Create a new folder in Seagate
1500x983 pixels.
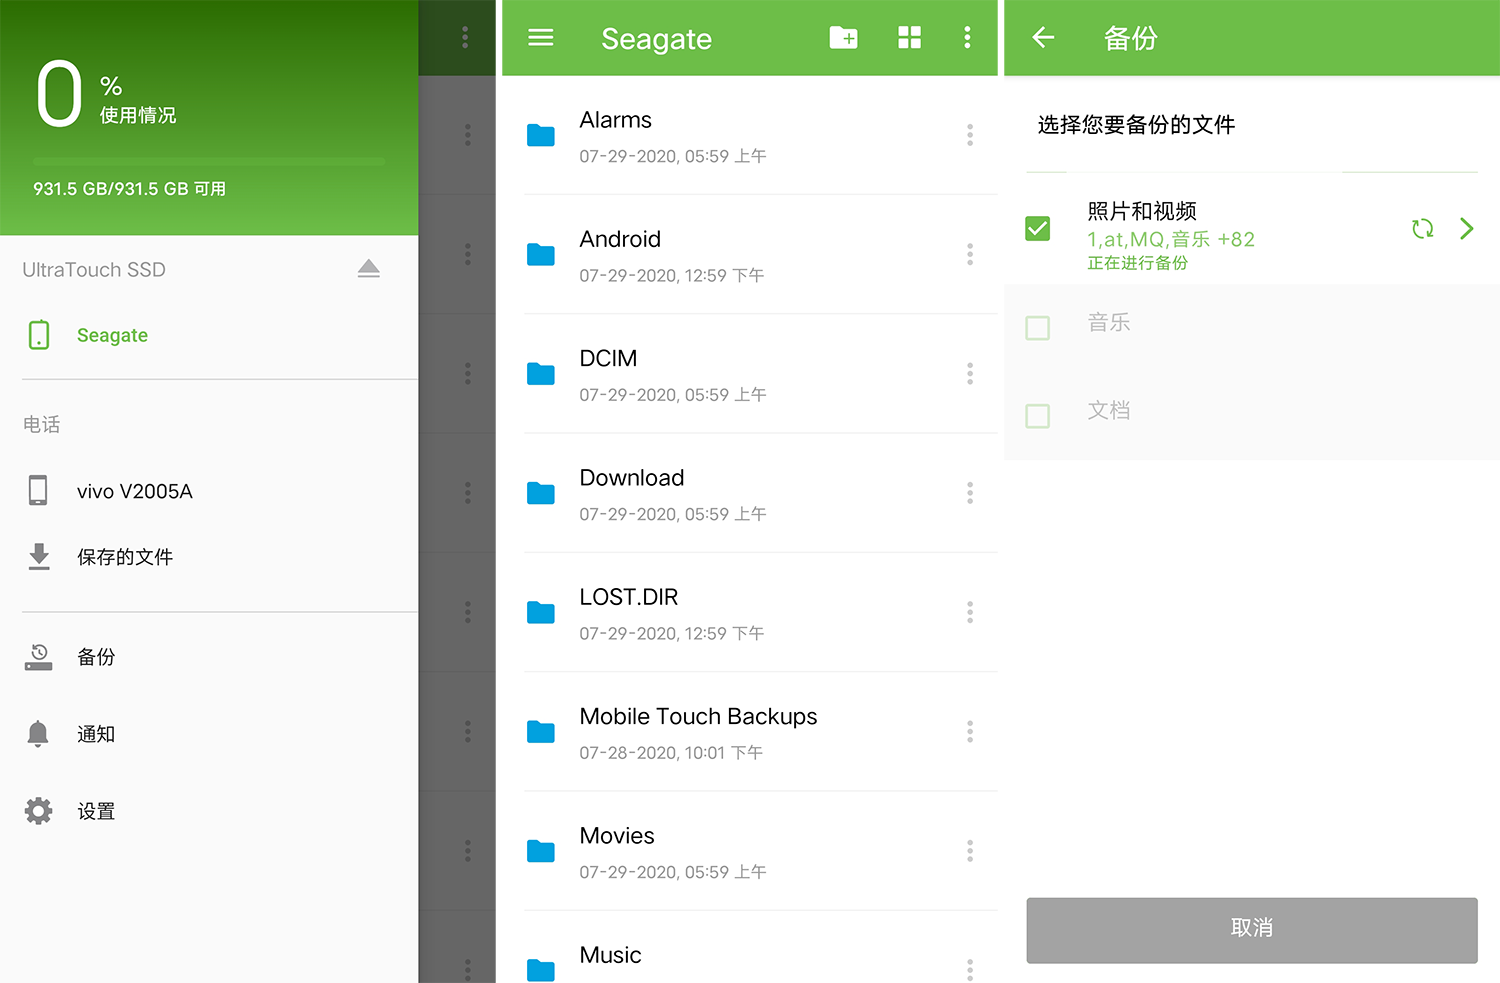pos(843,37)
